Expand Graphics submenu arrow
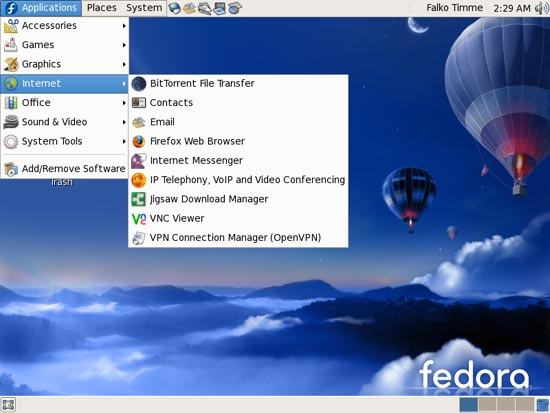 [x=124, y=64]
